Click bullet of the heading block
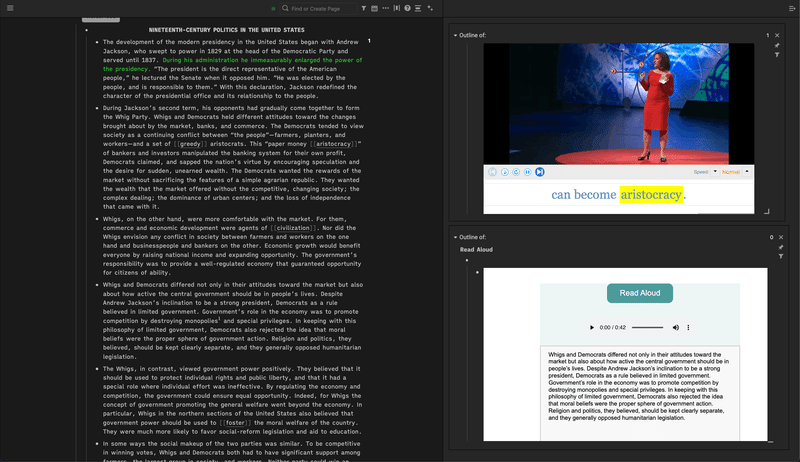Screen dimensions: 800x462 (x=86, y=30)
